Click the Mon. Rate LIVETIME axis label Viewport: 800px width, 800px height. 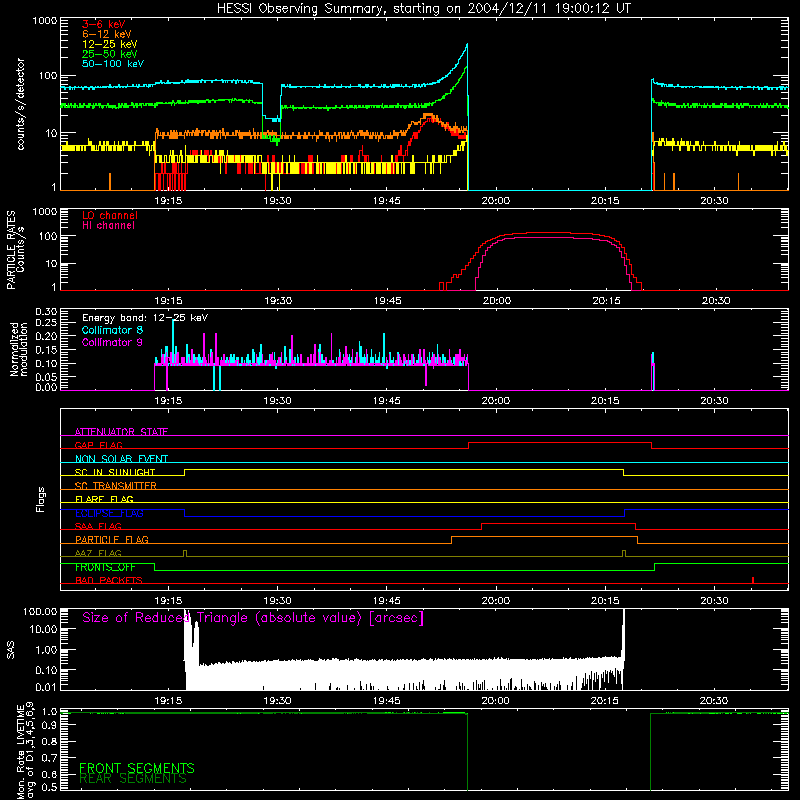pyautogui.click(x=26, y=753)
